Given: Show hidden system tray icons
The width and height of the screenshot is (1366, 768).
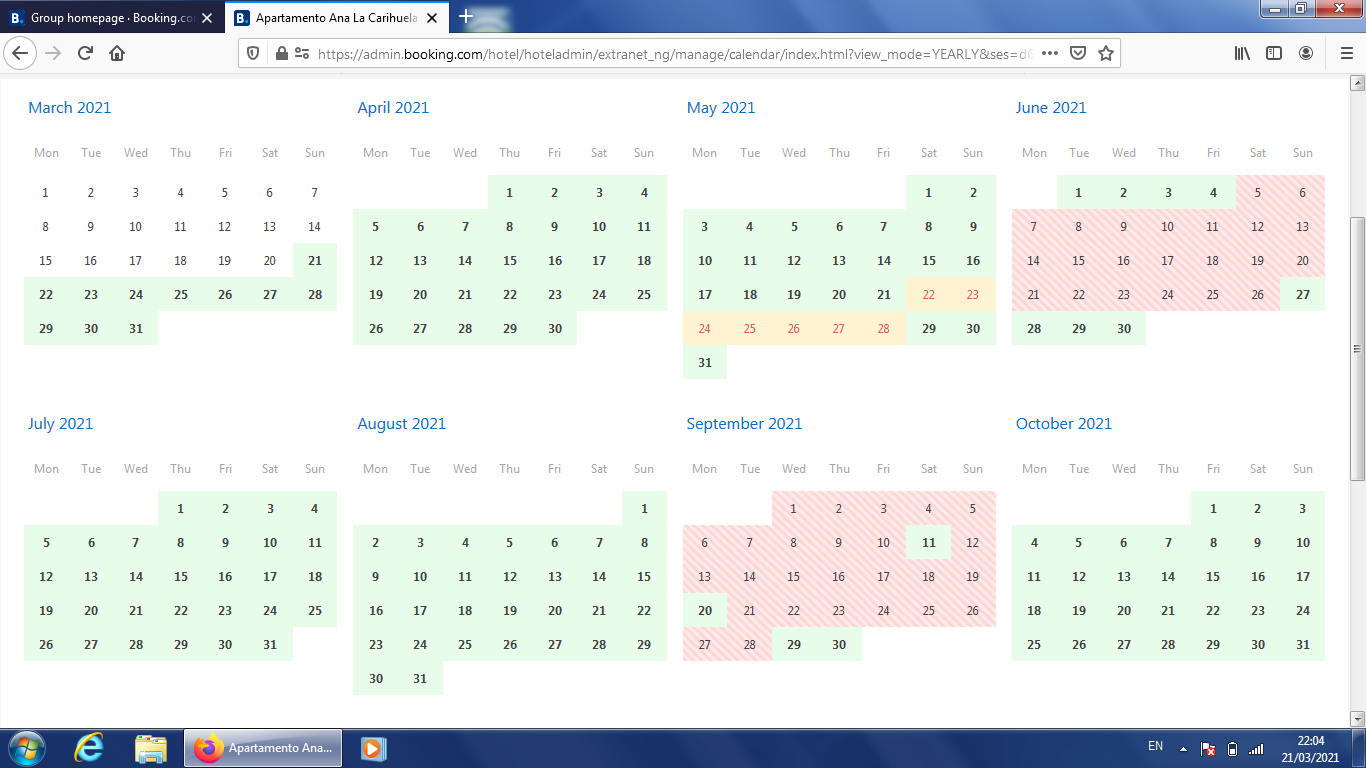Looking at the screenshot, I should pyautogui.click(x=1183, y=748).
